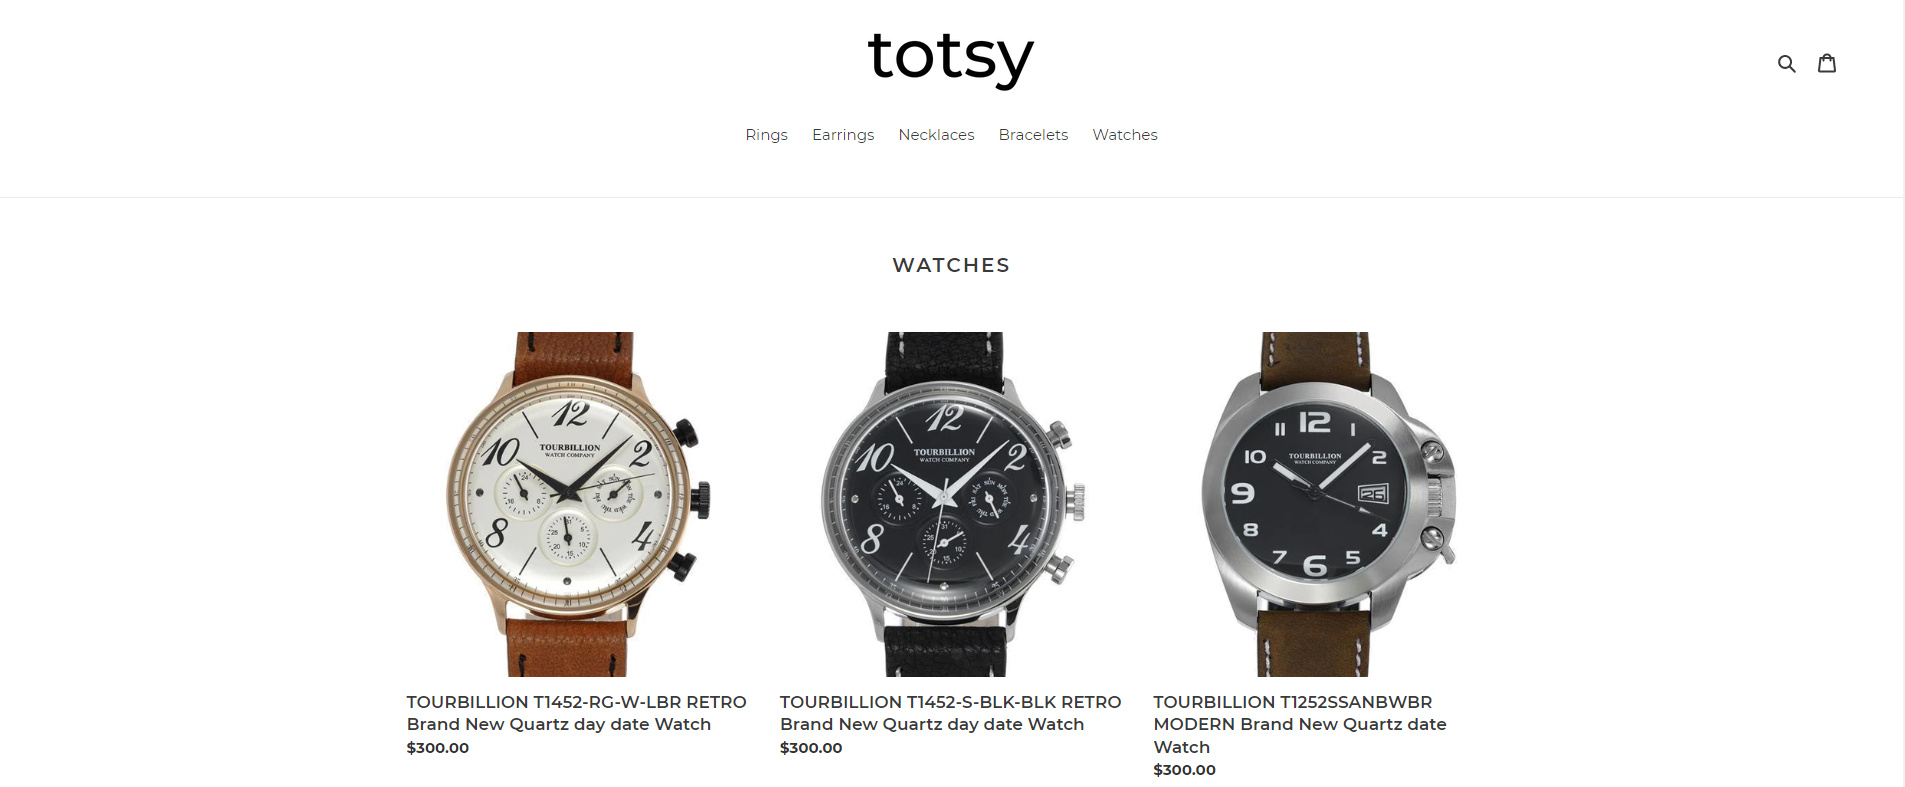This screenshot has height=787, width=1905.
Task: Click the $300.00 price under the rose gold watch
Action: [x=438, y=748]
